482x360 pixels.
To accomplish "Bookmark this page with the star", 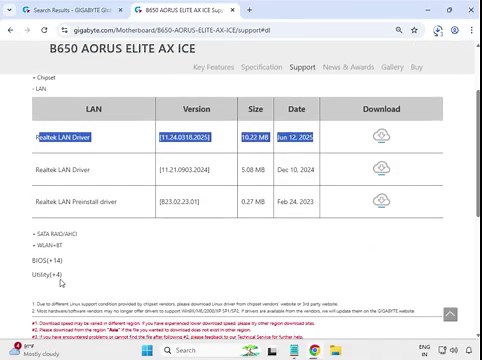I will [x=414, y=30].
